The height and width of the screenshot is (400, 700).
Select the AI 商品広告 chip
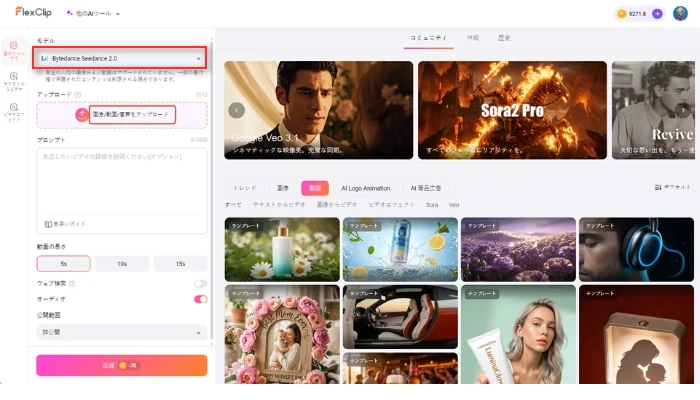[x=425, y=188]
